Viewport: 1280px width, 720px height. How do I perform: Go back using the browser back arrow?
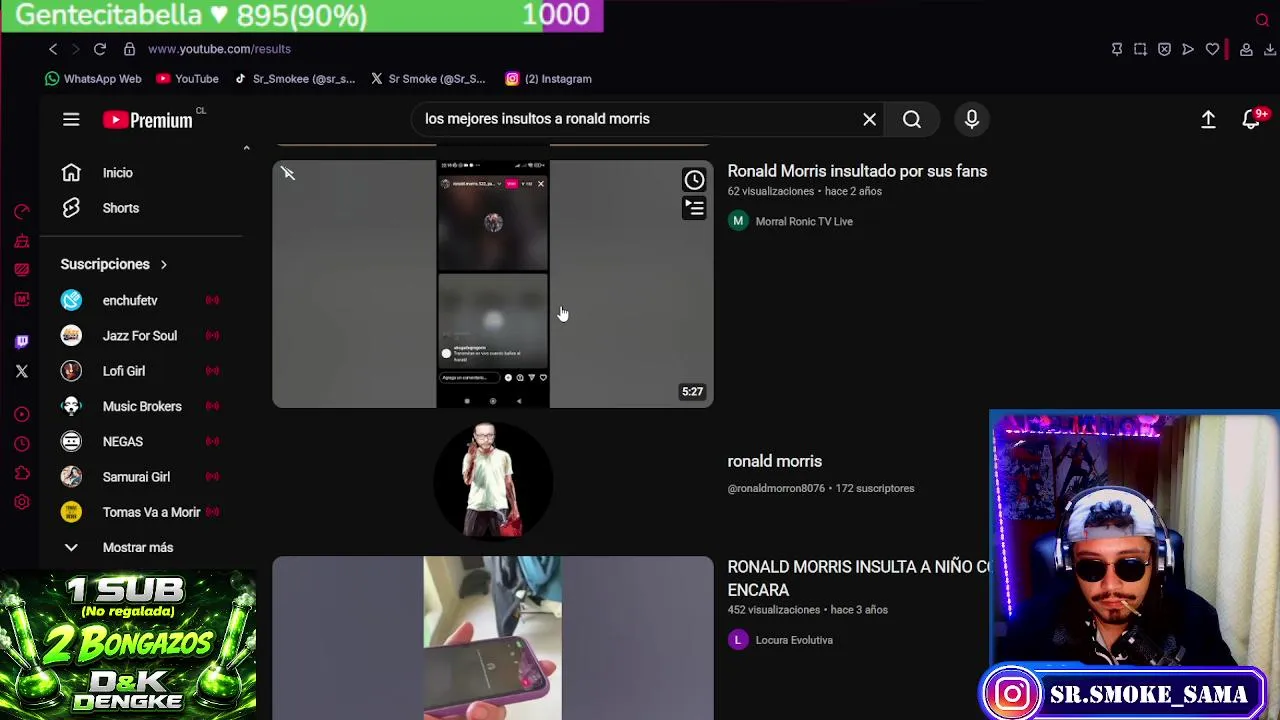(x=53, y=49)
